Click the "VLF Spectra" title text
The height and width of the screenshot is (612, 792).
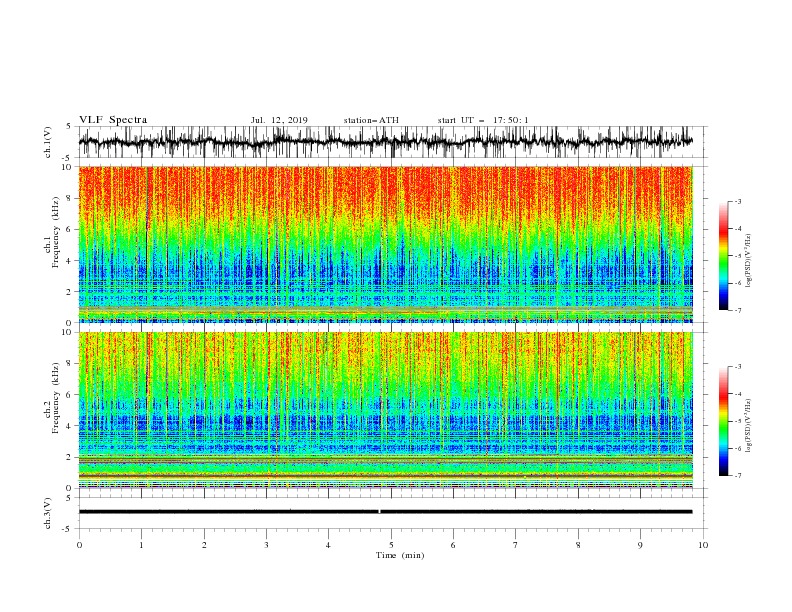tap(113, 120)
